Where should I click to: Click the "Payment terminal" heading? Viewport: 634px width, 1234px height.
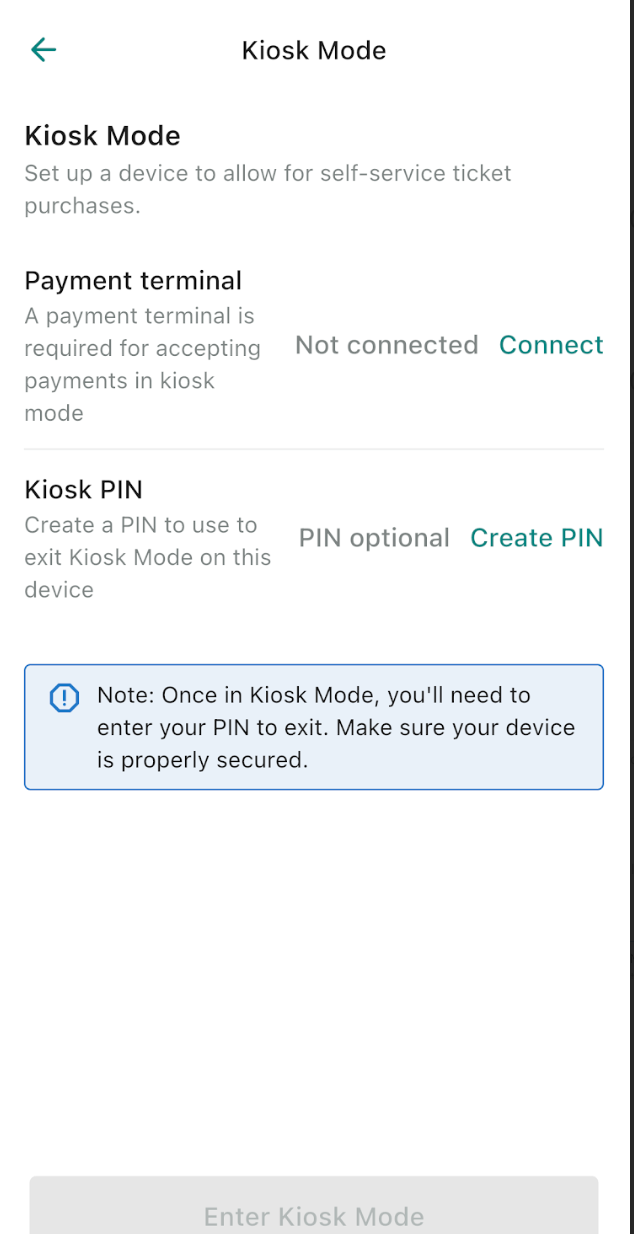coord(133,281)
